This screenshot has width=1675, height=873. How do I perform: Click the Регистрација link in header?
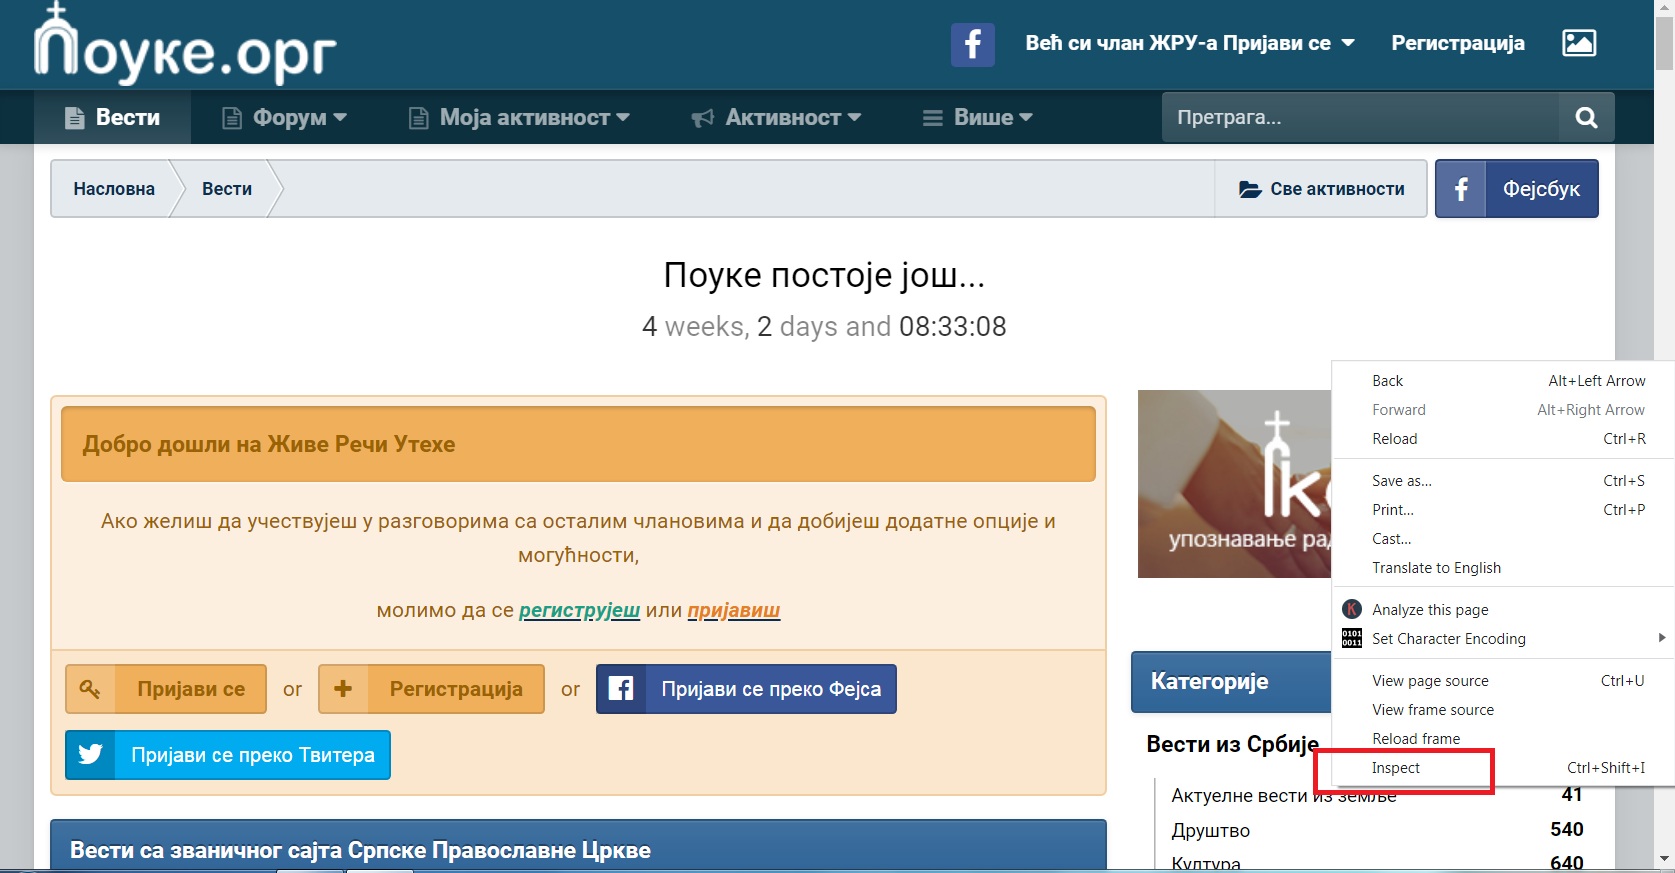[1458, 43]
